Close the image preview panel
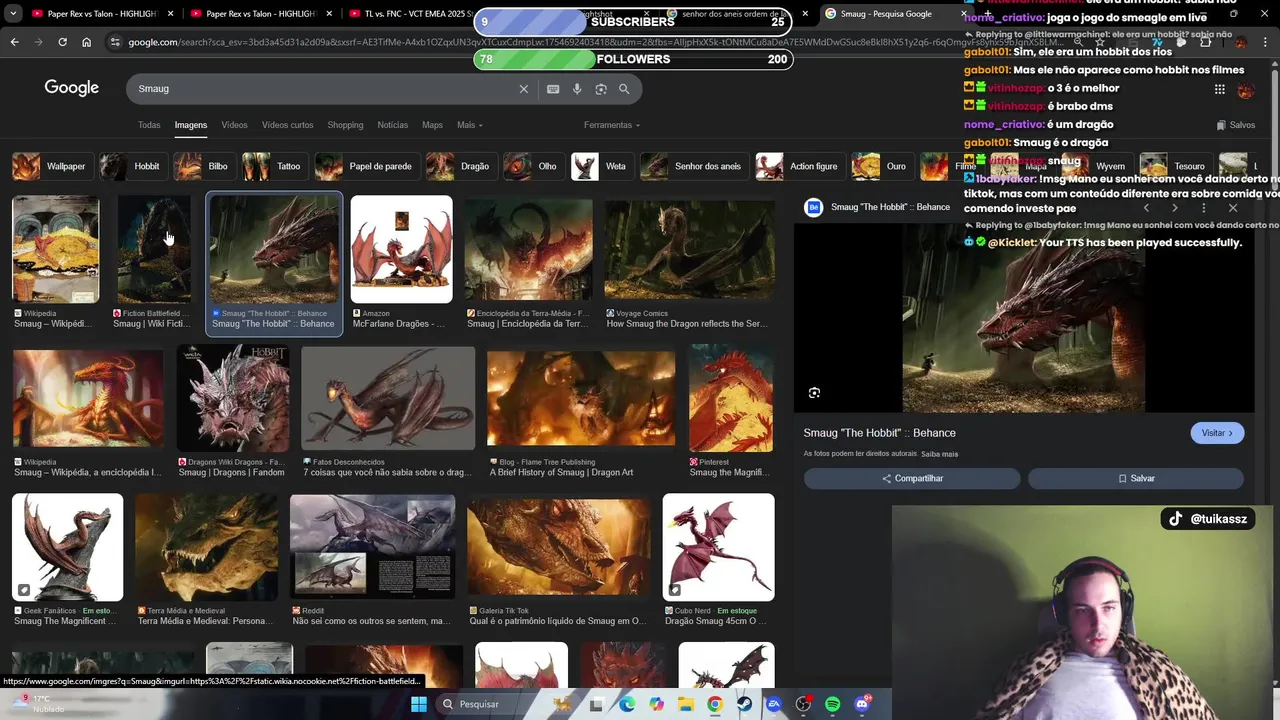The height and width of the screenshot is (720, 1280). [x=1233, y=208]
